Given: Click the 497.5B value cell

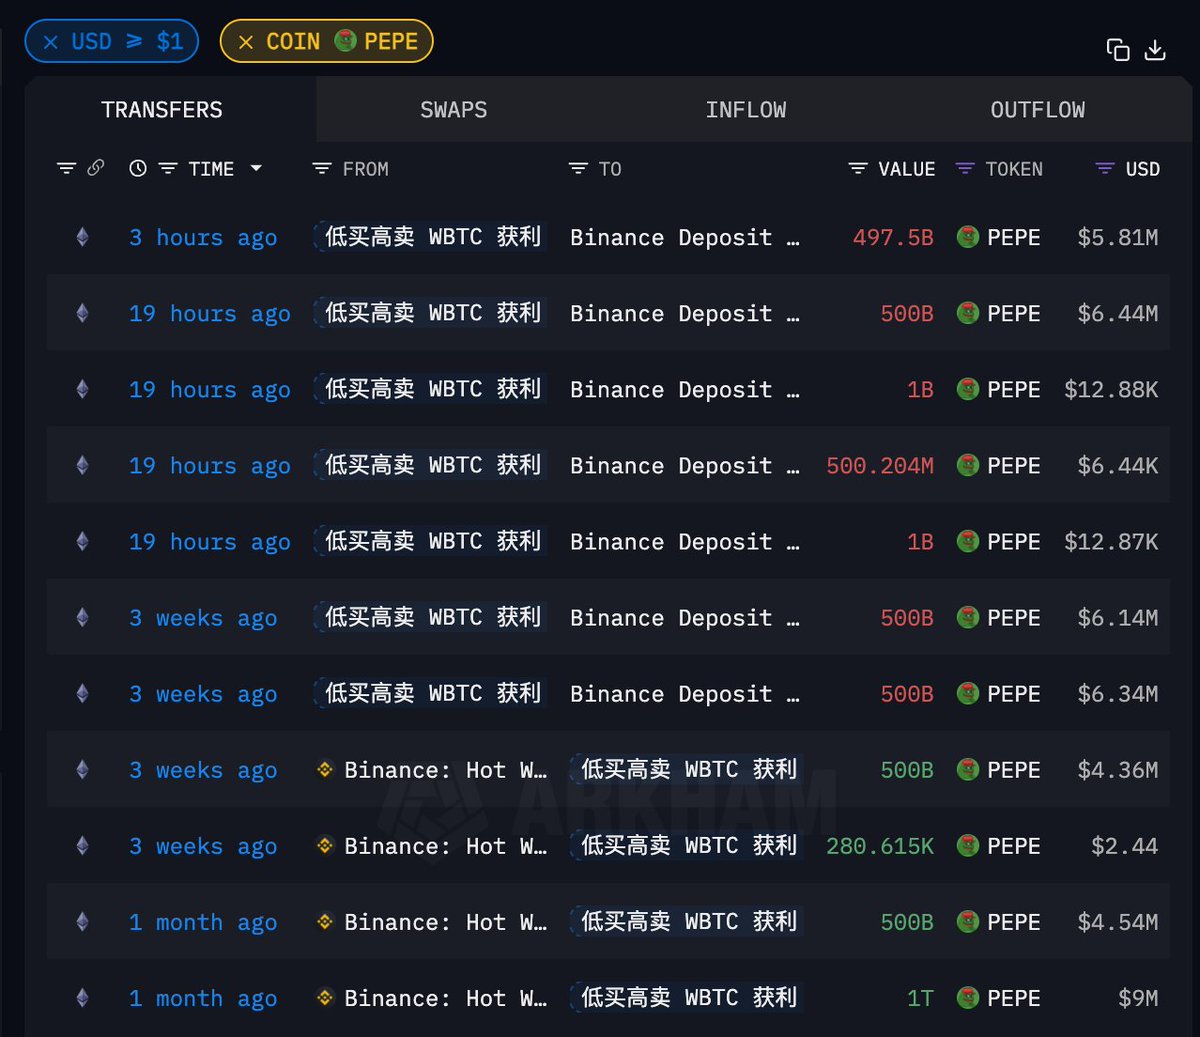Looking at the screenshot, I should click(x=893, y=238).
